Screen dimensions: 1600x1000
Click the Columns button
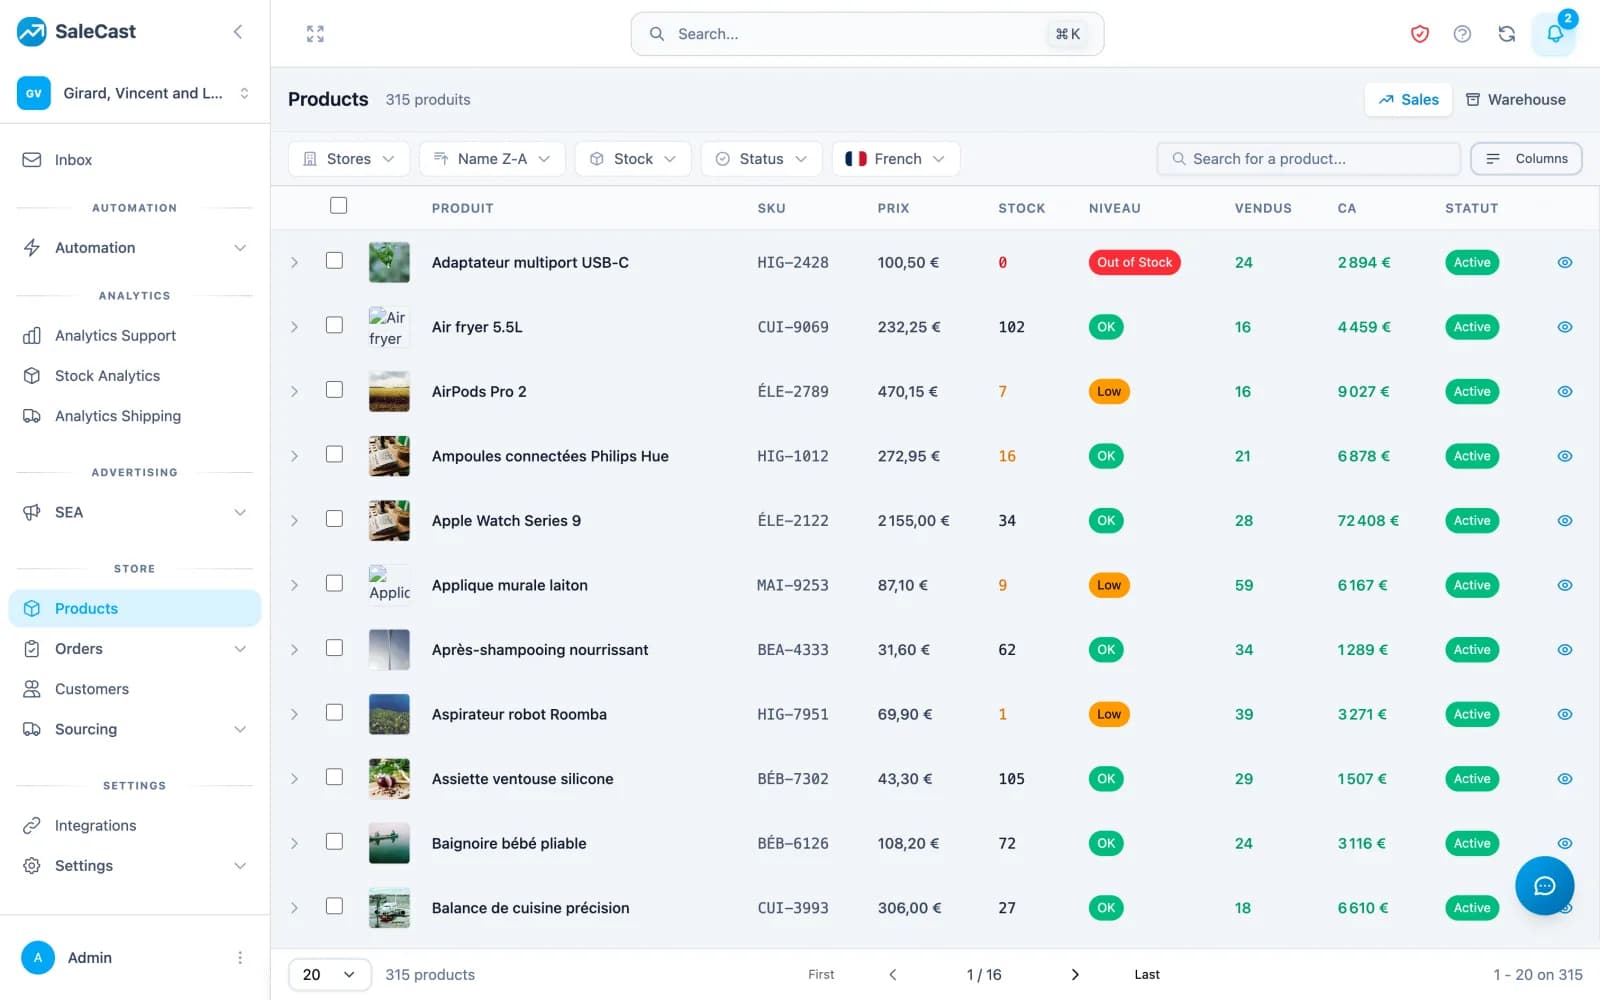coord(1526,159)
